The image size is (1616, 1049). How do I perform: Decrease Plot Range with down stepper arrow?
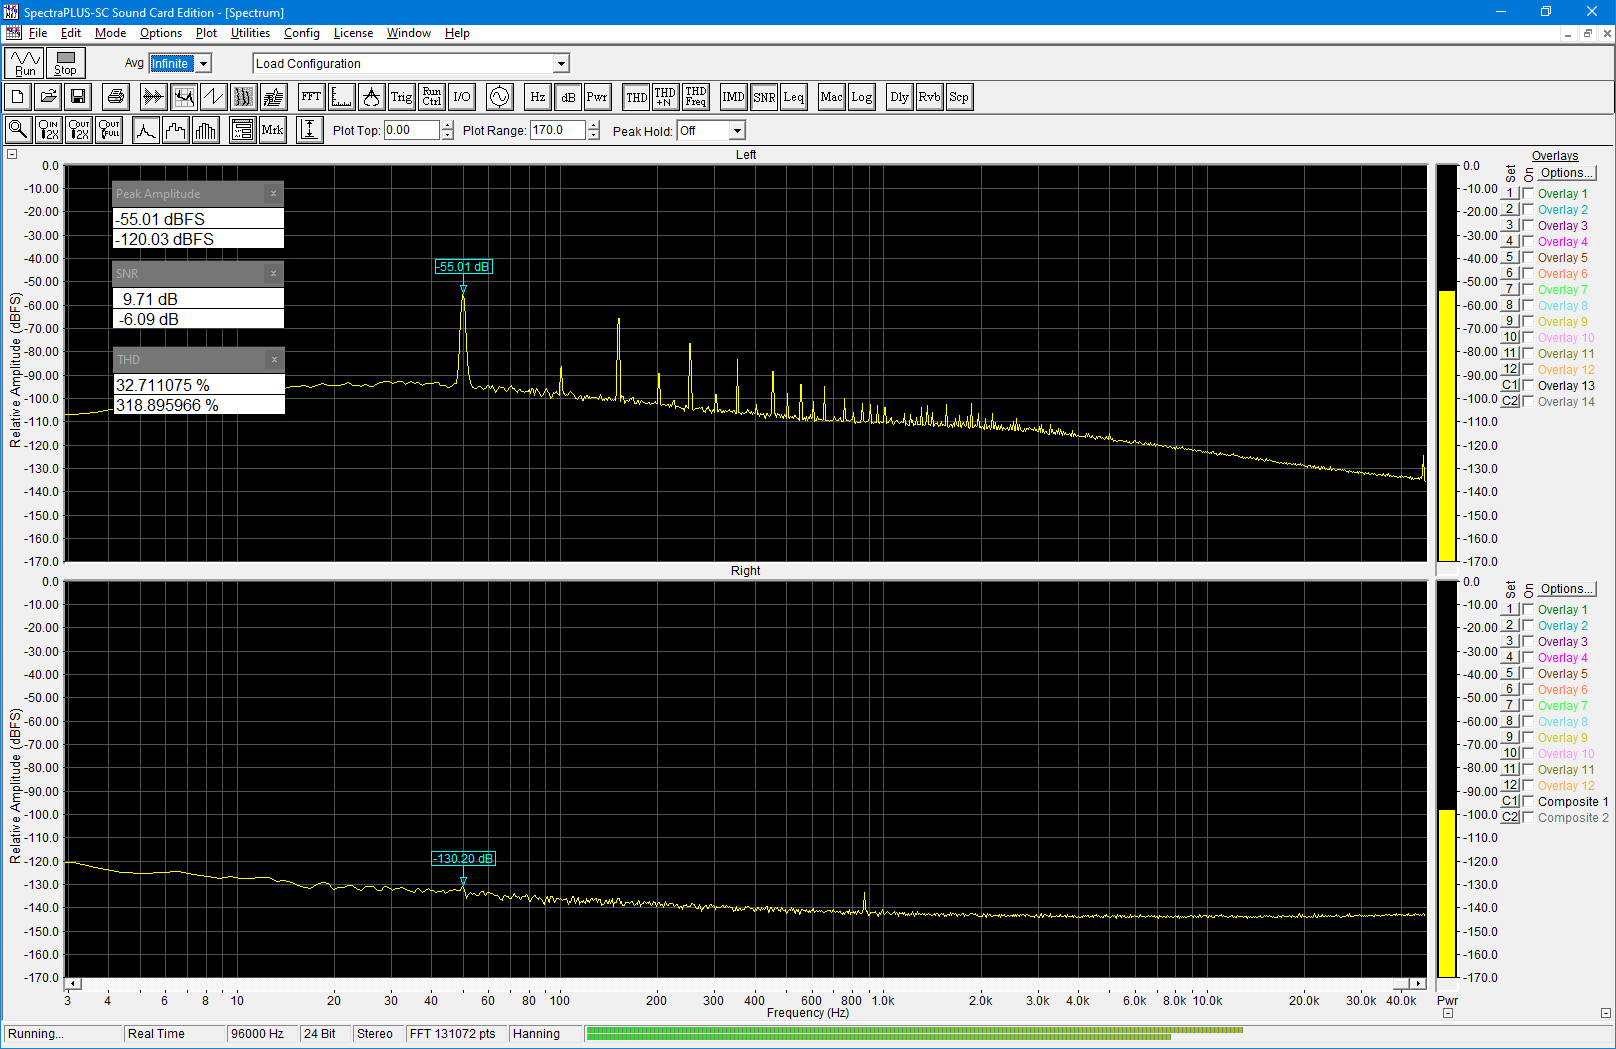click(594, 135)
